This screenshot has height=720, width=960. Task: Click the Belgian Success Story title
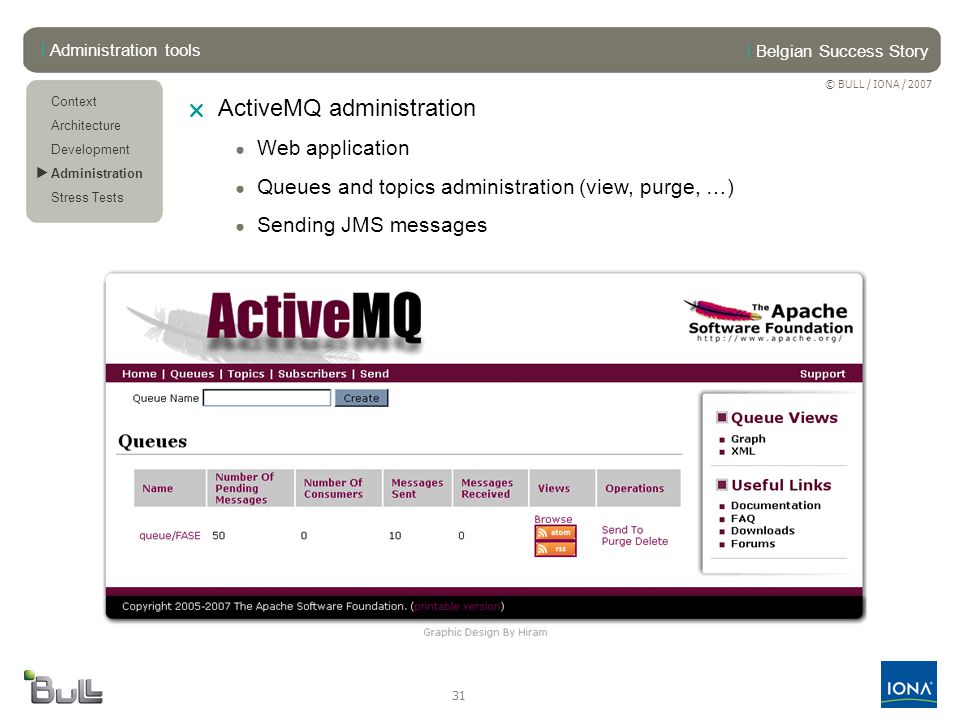(x=842, y=51)
